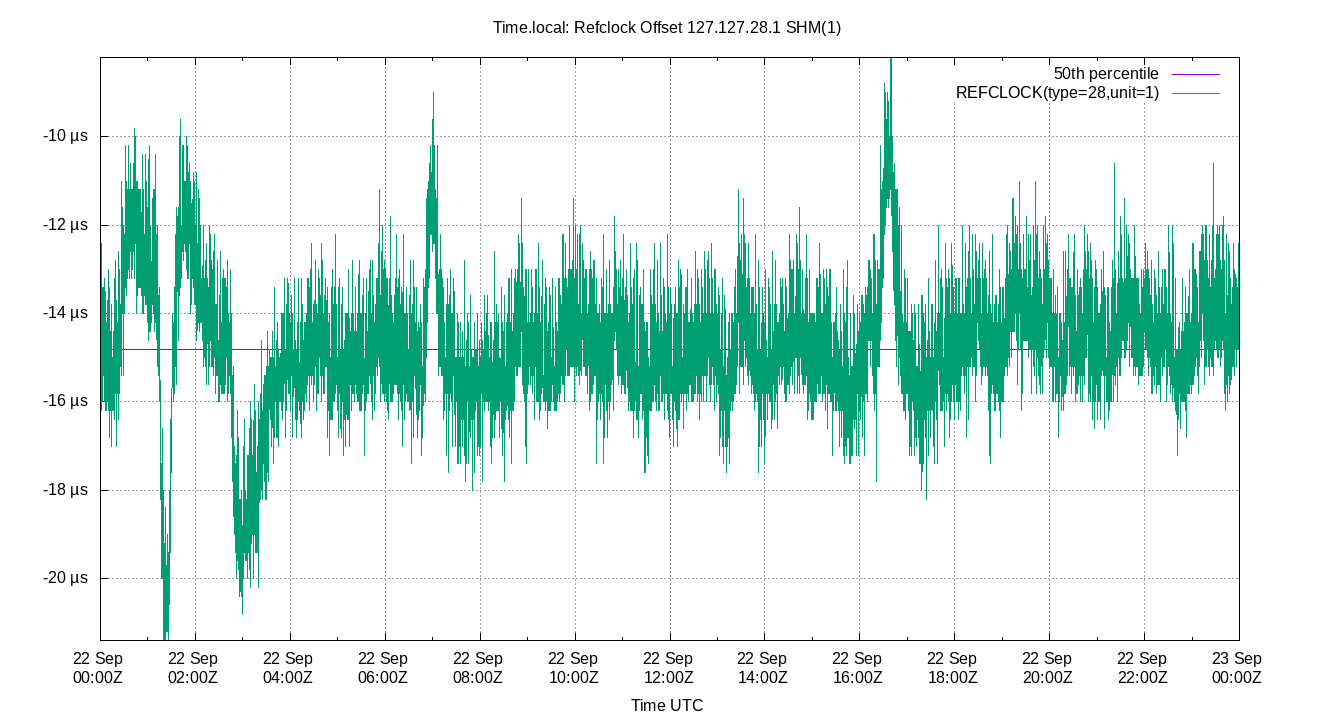Viewport: 1340px width, 720px height.
Task: Click the 22 Sep 22:00Z x-axis label
Action: click(1143, 668)
